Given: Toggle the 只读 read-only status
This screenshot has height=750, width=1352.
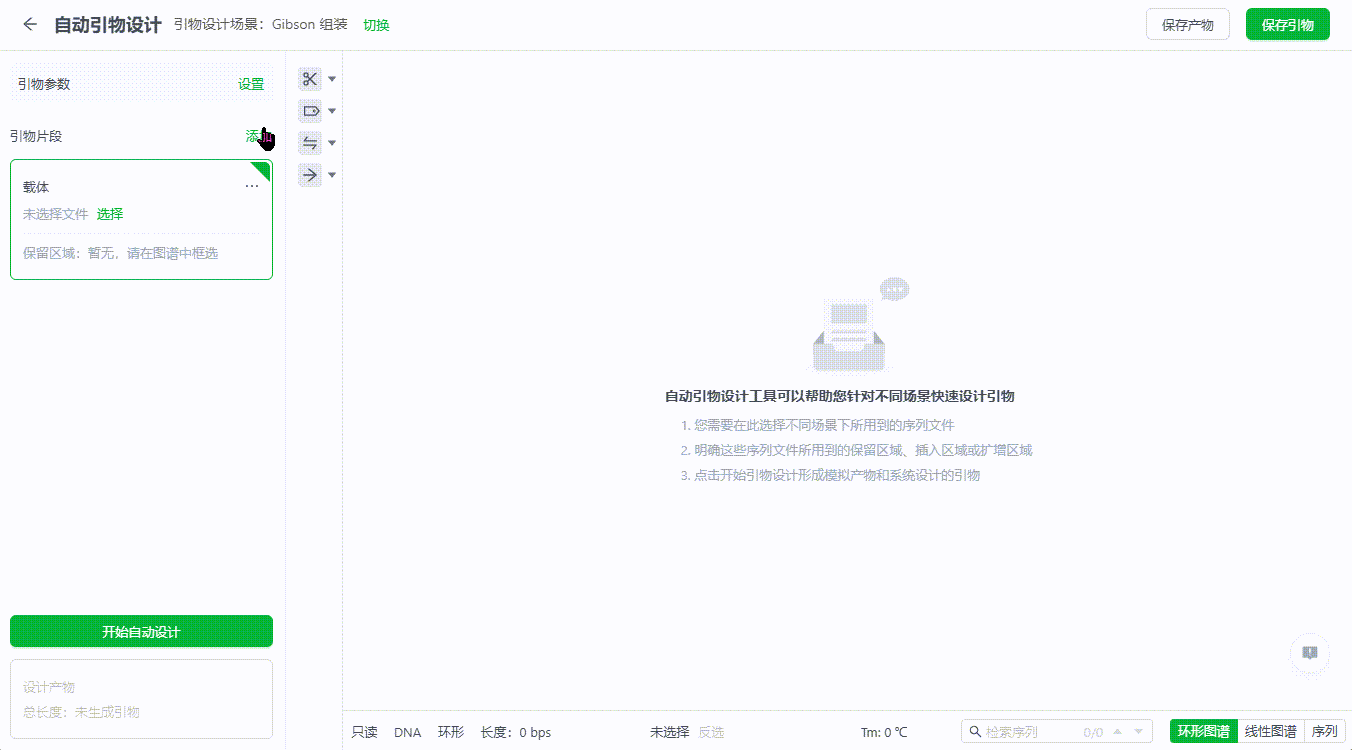Looking at the screenshot, I should [363, 731].
